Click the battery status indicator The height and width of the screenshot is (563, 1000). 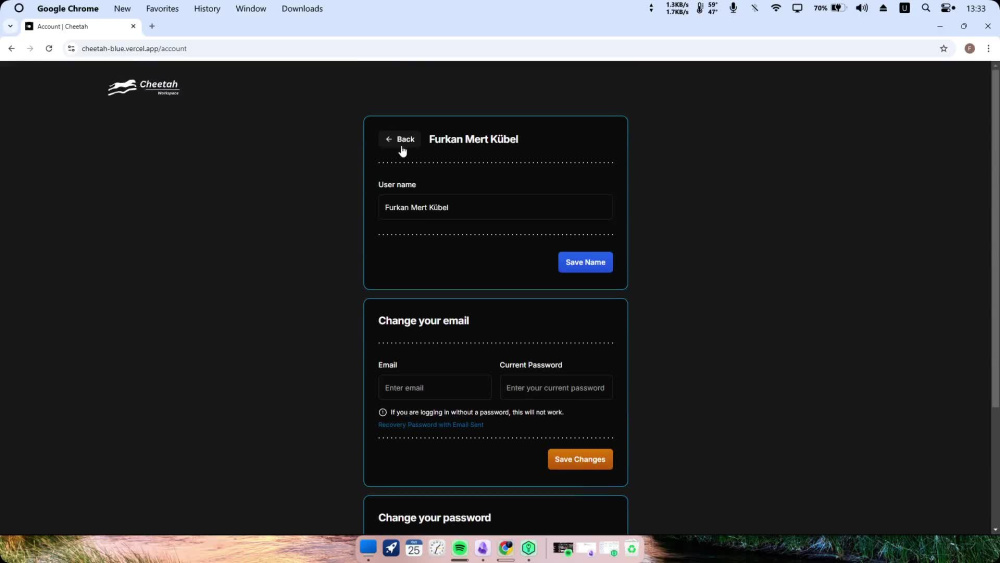pyautogui.click(x=830, y=8)
